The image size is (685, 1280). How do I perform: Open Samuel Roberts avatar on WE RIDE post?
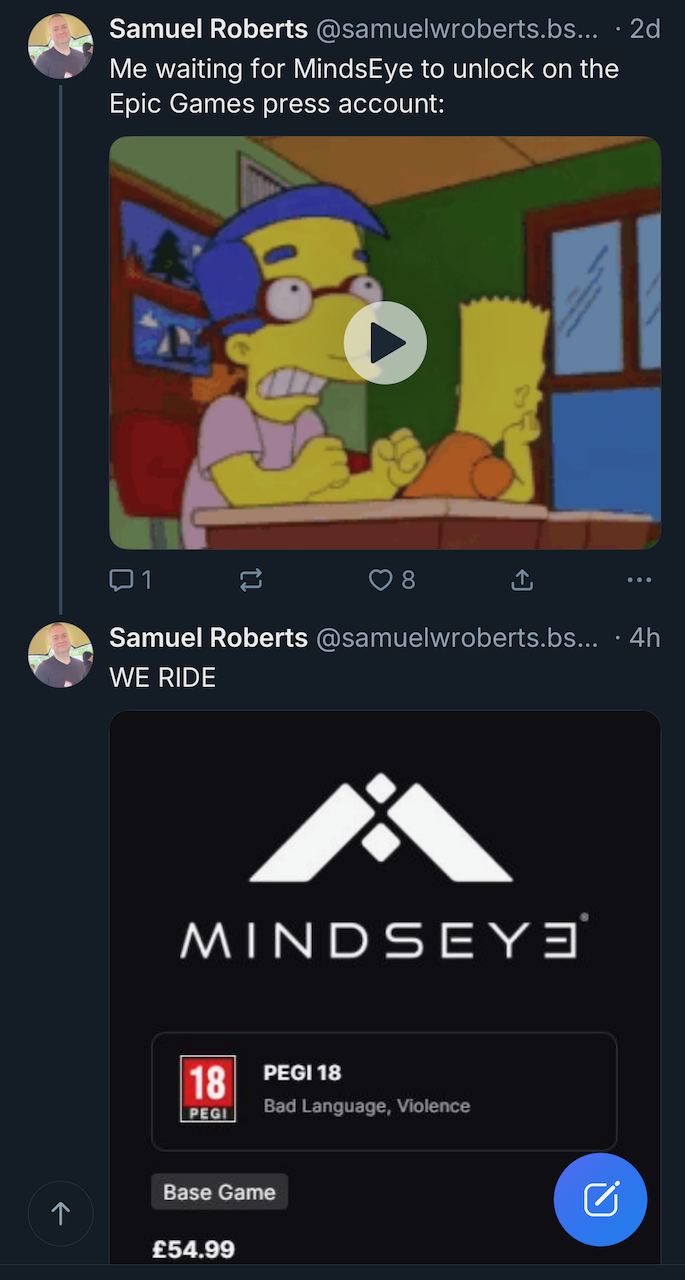point(61,655)
